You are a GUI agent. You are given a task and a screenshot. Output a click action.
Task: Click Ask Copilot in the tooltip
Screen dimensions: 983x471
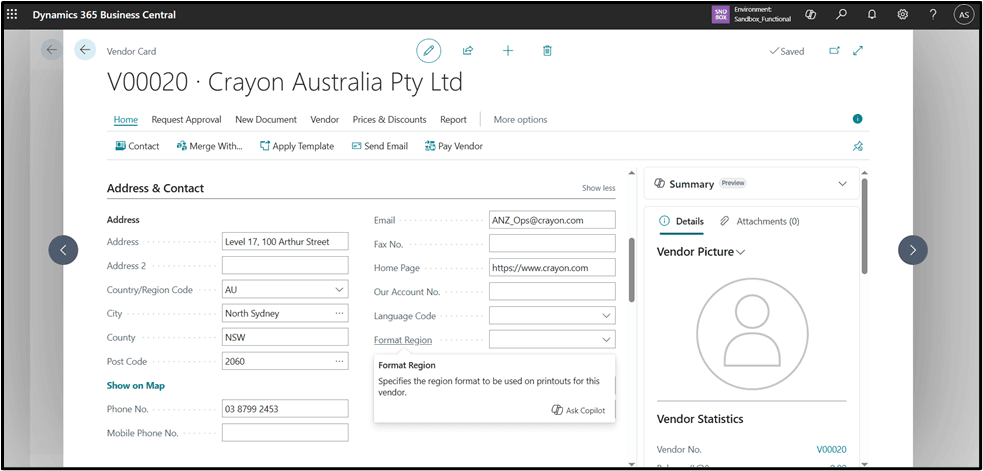[x=578, y=411]
